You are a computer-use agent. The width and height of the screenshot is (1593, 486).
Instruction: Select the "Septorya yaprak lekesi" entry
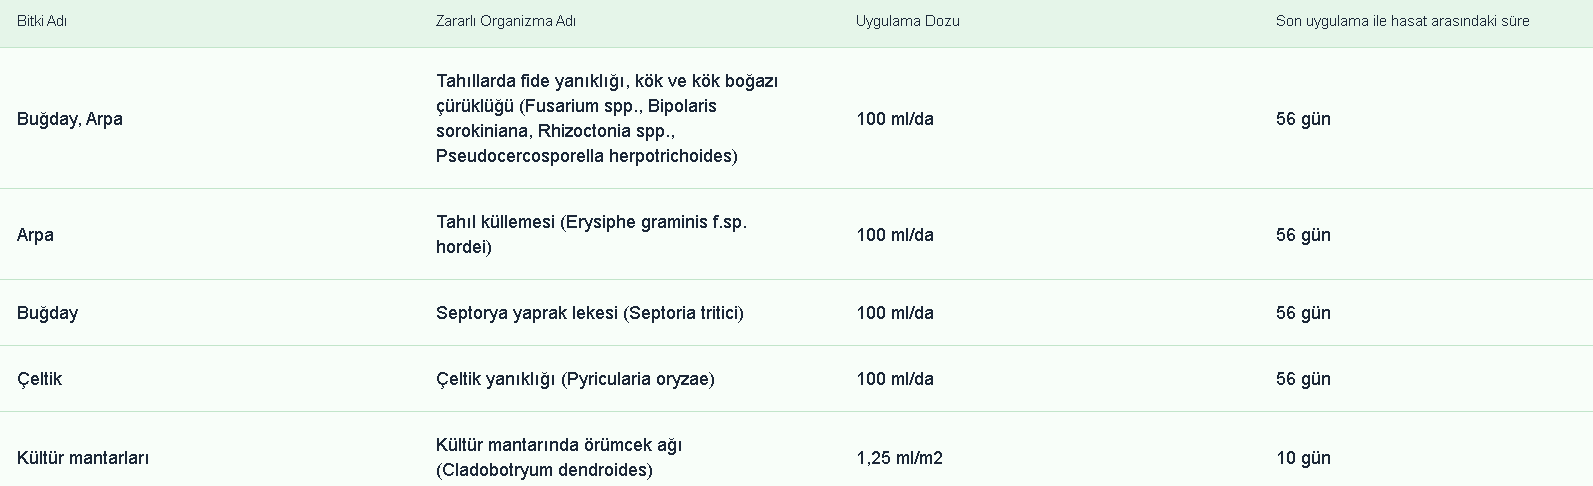589,313
